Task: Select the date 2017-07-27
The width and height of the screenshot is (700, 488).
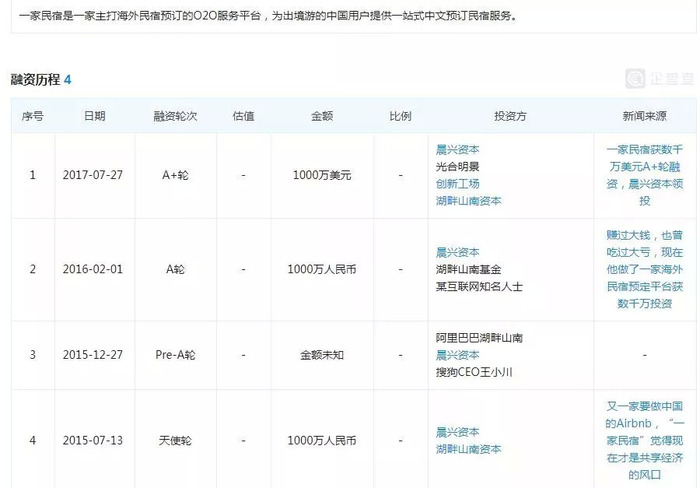Action: [x=93, y=175]
